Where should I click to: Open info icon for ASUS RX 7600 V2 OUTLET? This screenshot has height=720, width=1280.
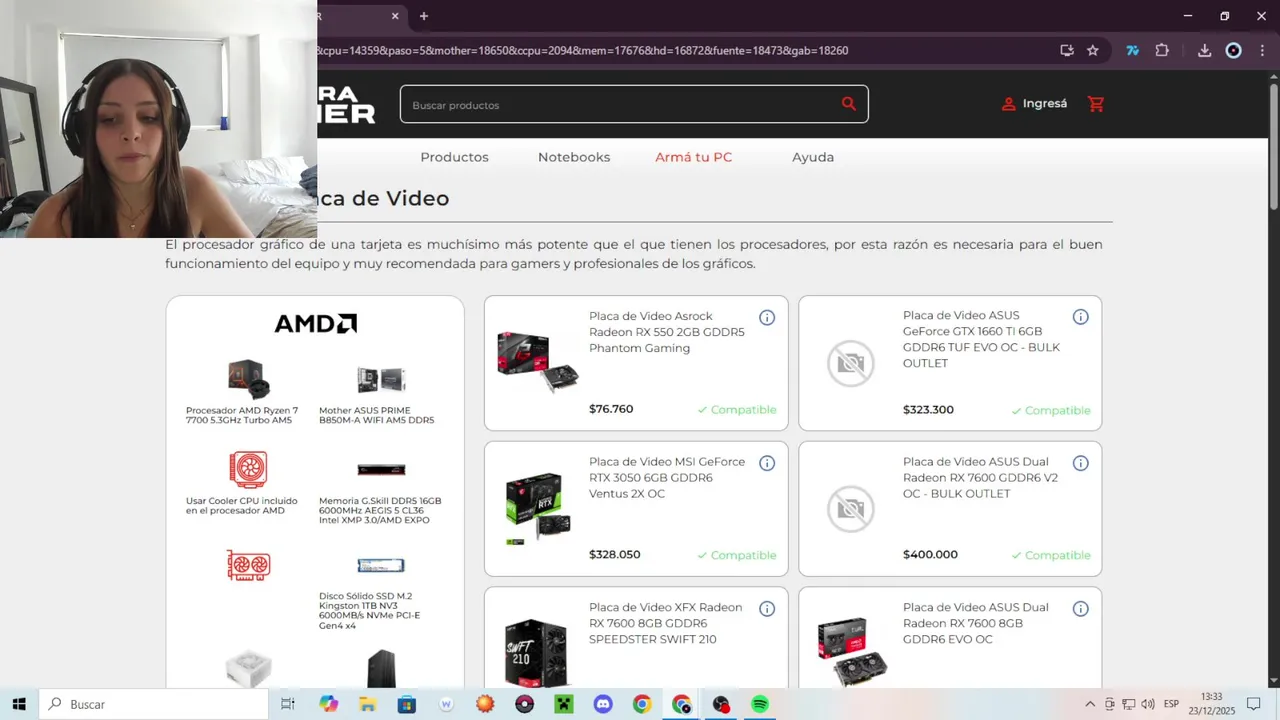coord(1081,463)
